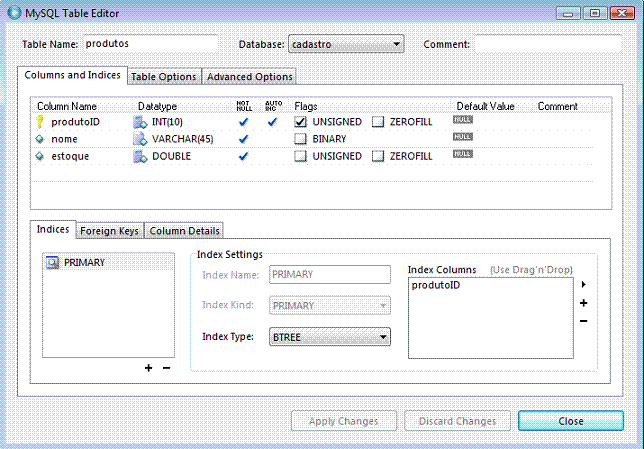Viewport: 644px width, 449px height.
Task: Click the NULL default value icon for nome
Action: click(463, 136)
